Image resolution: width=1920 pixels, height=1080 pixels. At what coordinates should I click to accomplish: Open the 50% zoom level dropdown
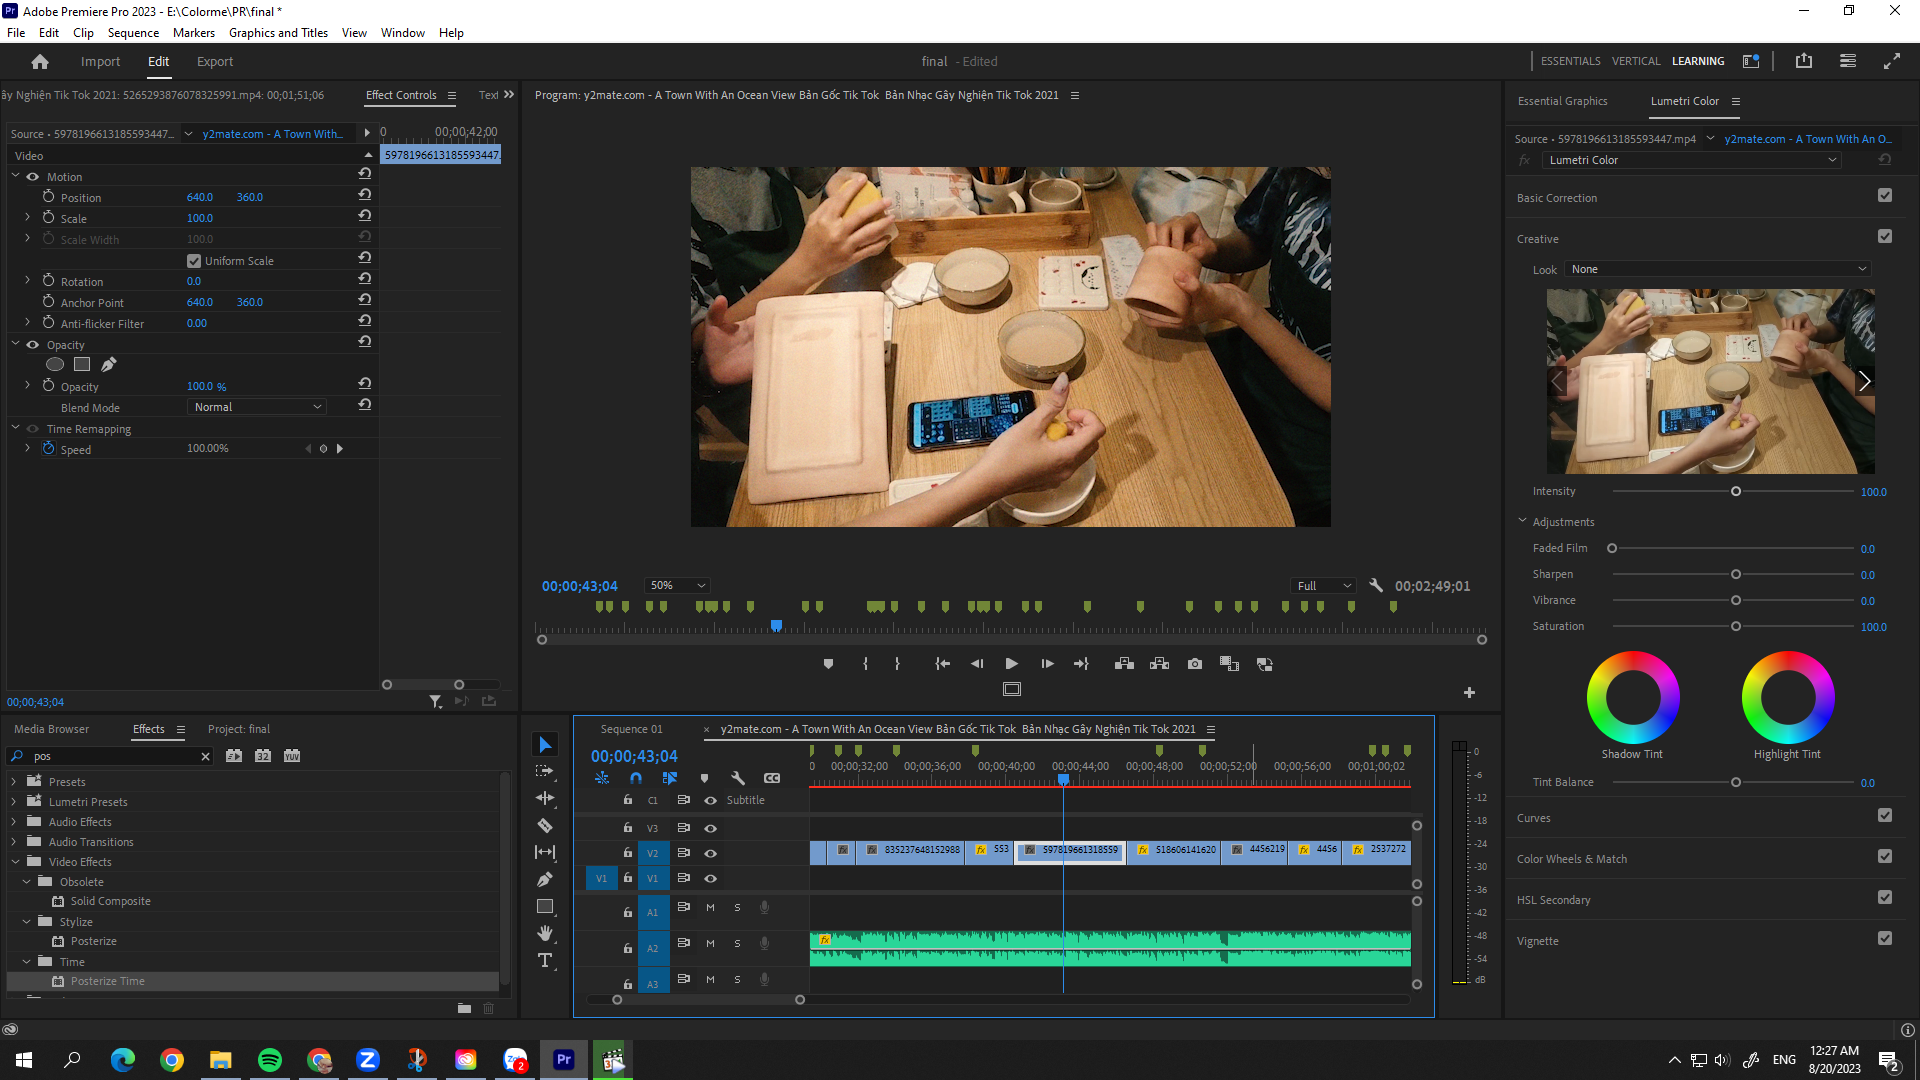[677, 586]
